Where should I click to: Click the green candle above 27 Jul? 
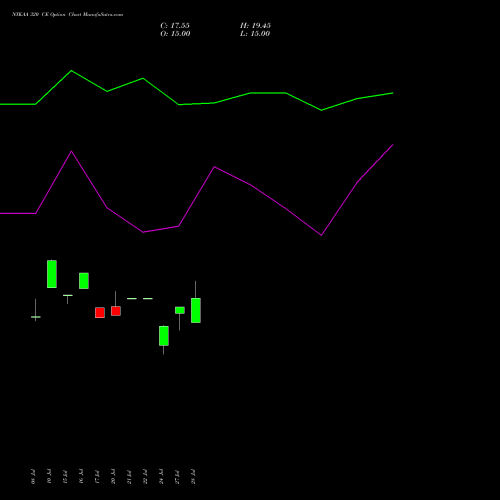180,310
